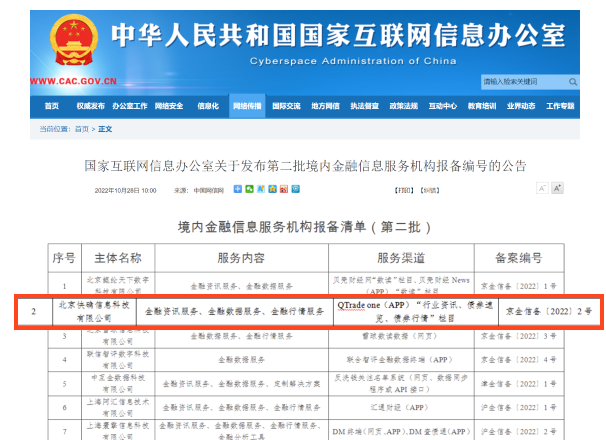Click the 服务渠道 column header
This screenshot has height=440, width=606.
401,258
